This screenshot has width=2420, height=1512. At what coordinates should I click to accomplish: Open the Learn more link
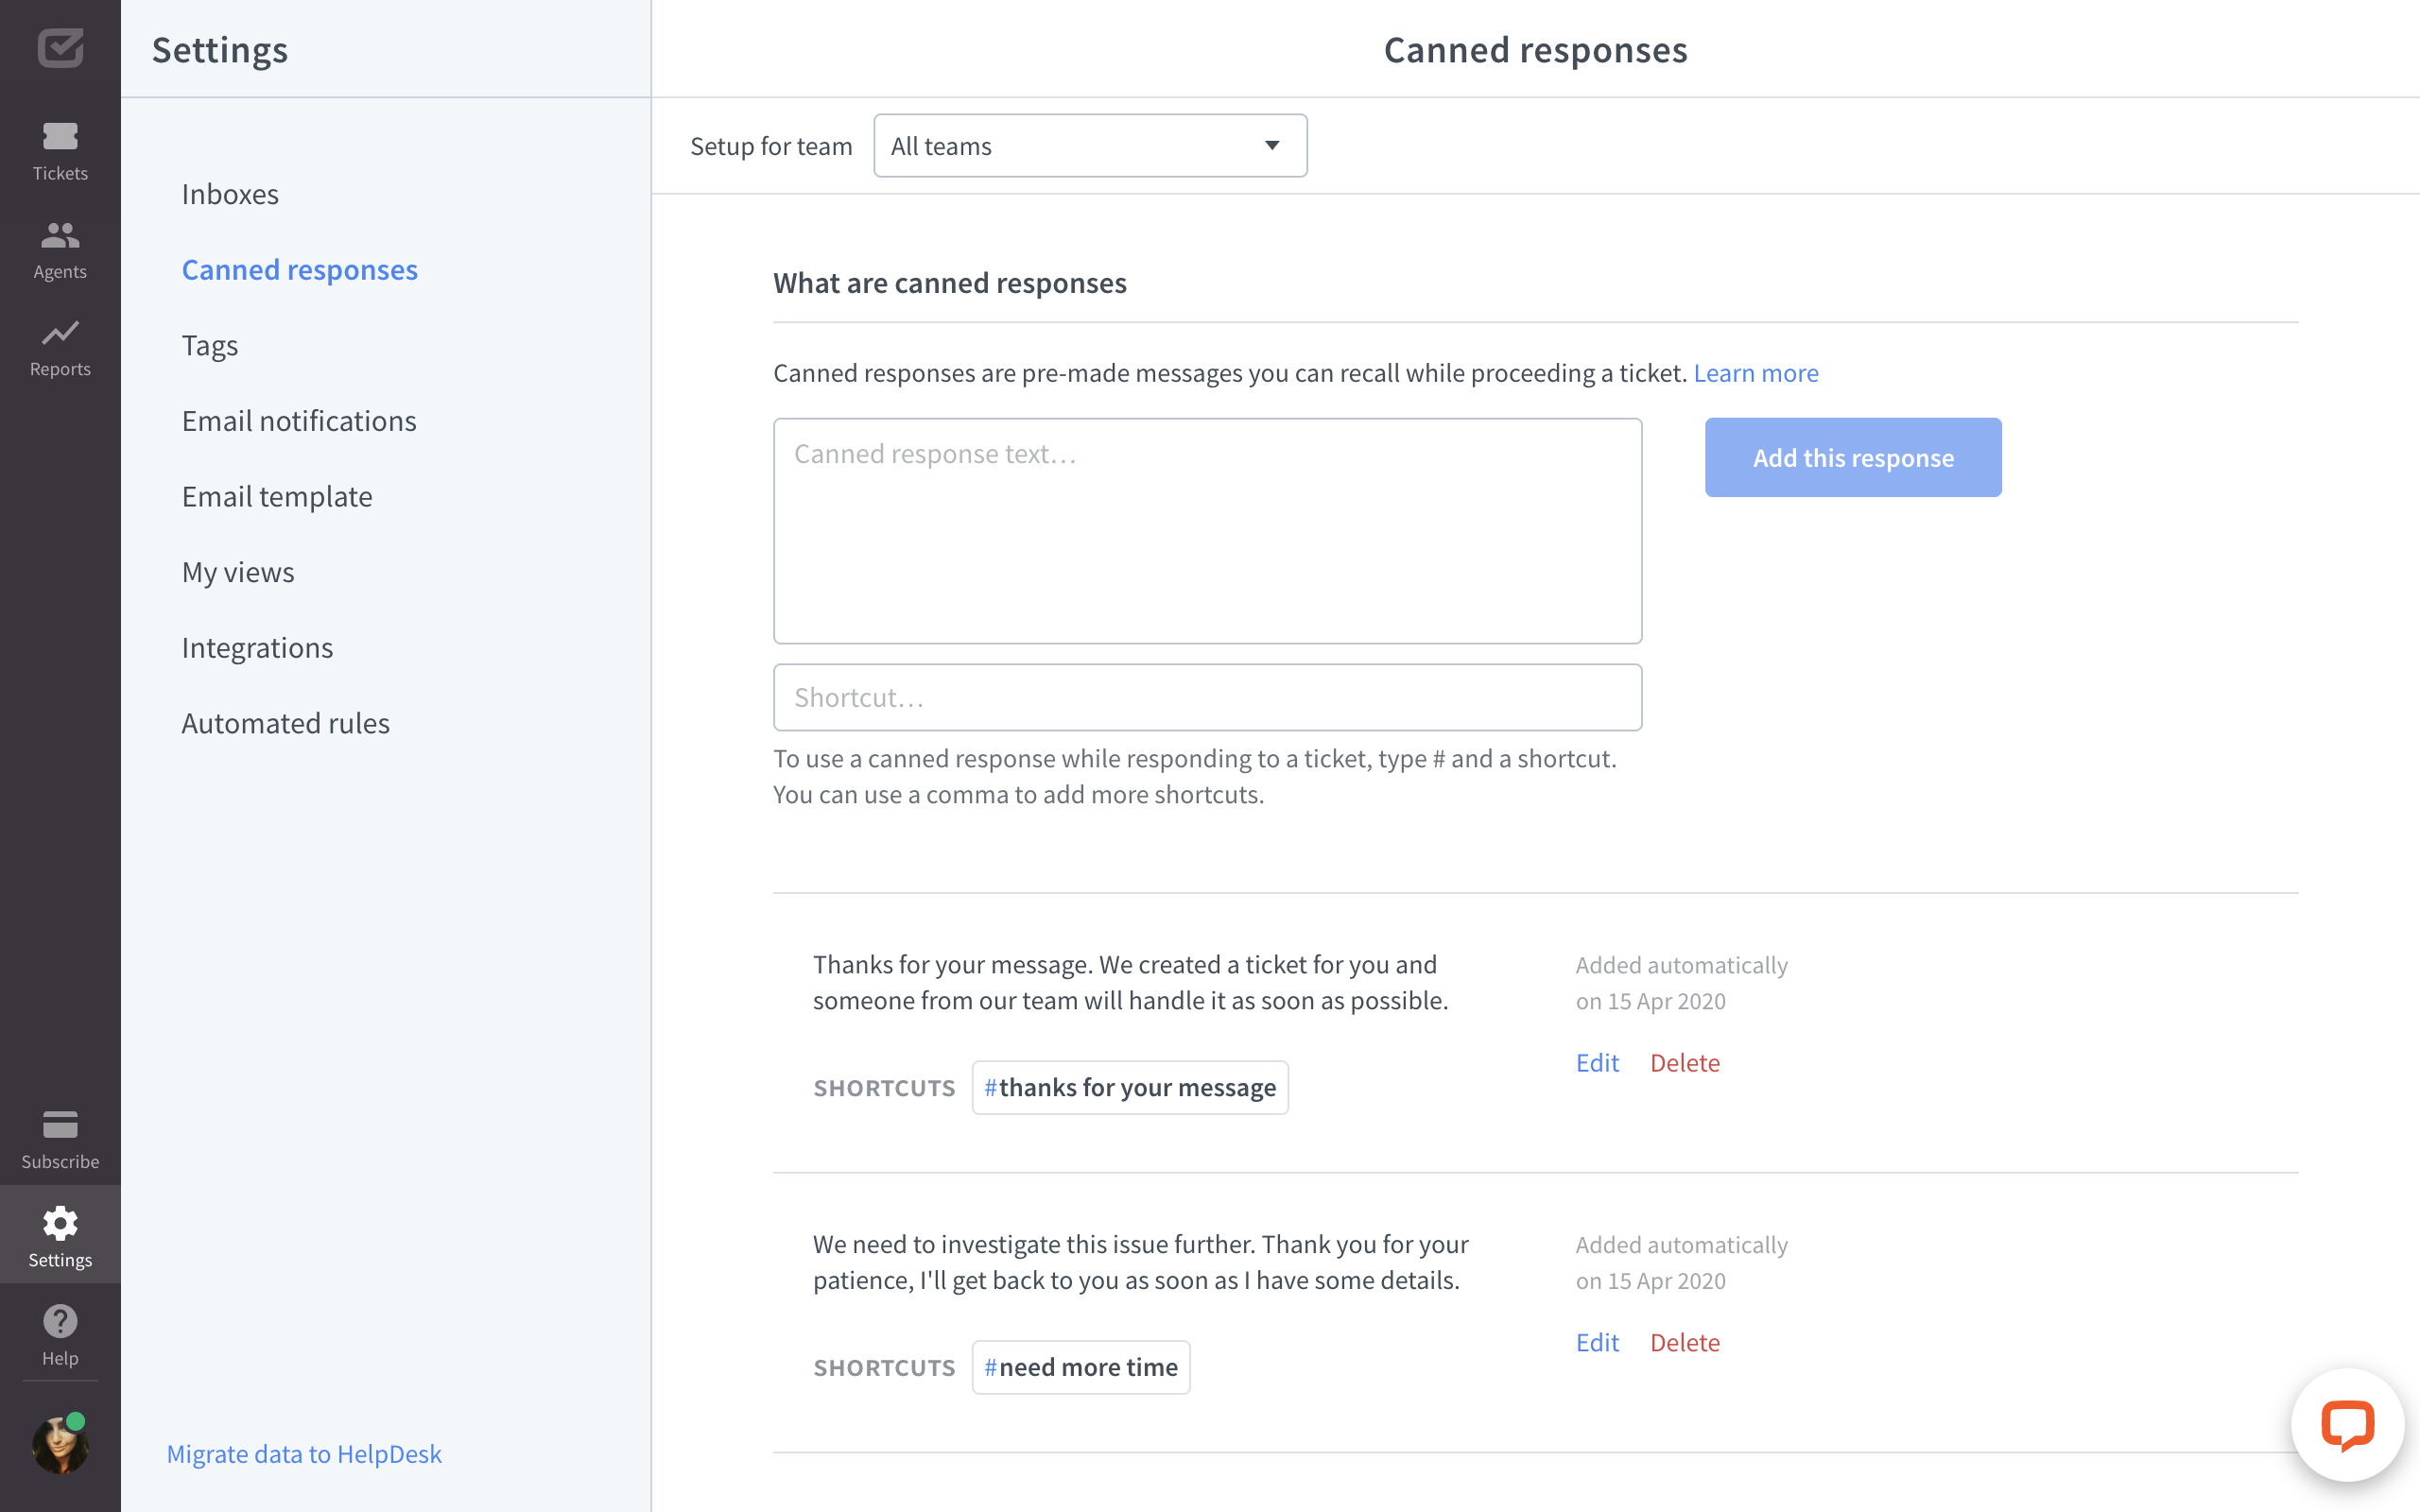tap(1755, 372)
